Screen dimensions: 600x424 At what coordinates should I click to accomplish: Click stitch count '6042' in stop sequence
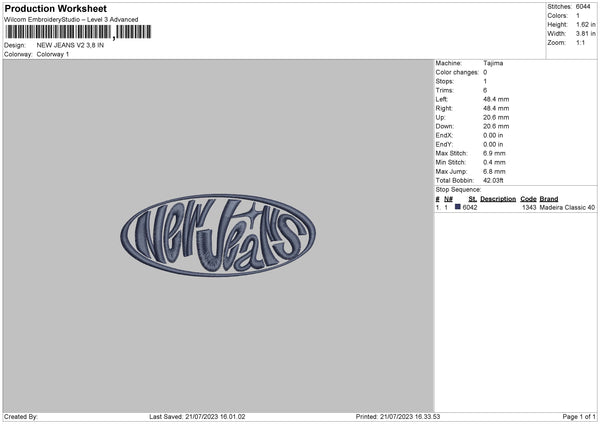(x=470, y=207)
